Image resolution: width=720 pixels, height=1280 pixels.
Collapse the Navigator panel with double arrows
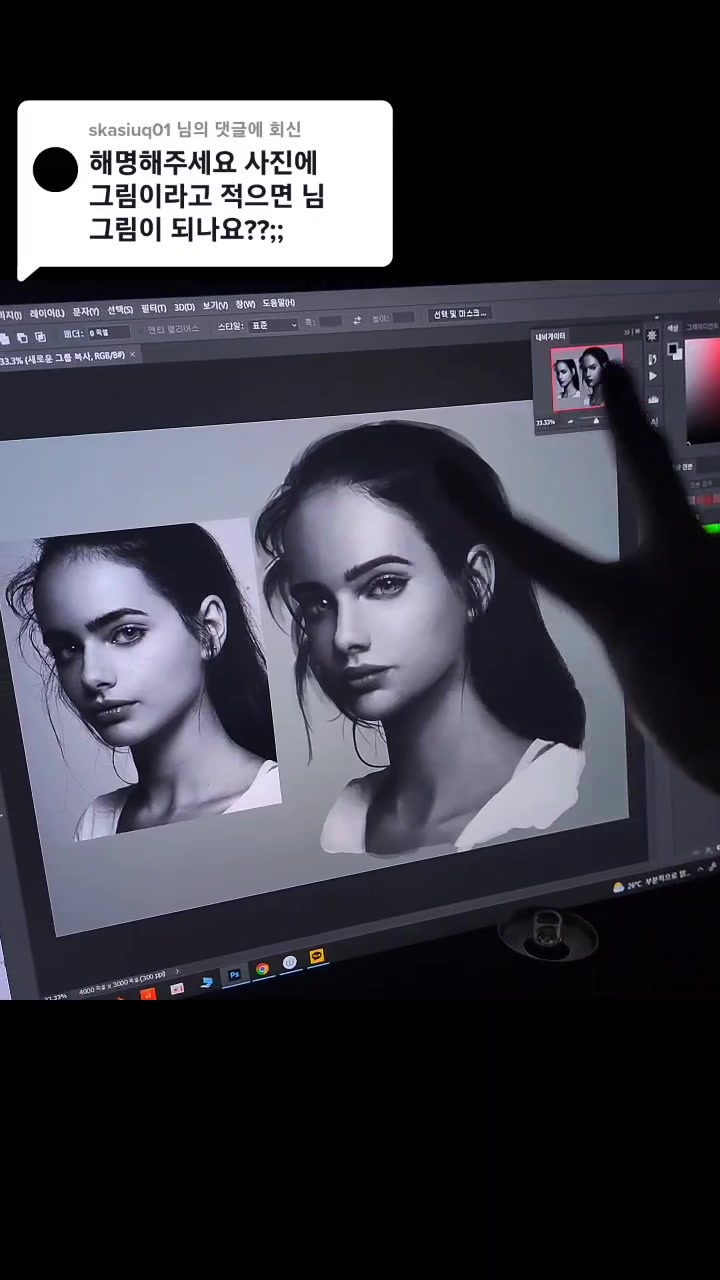628,331
